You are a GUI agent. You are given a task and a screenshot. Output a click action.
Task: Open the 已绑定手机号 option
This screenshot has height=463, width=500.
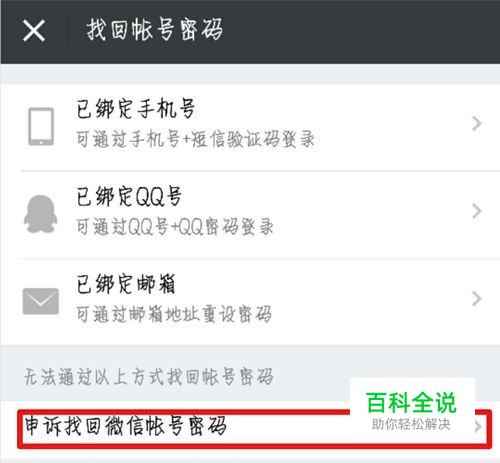[250, 127]
